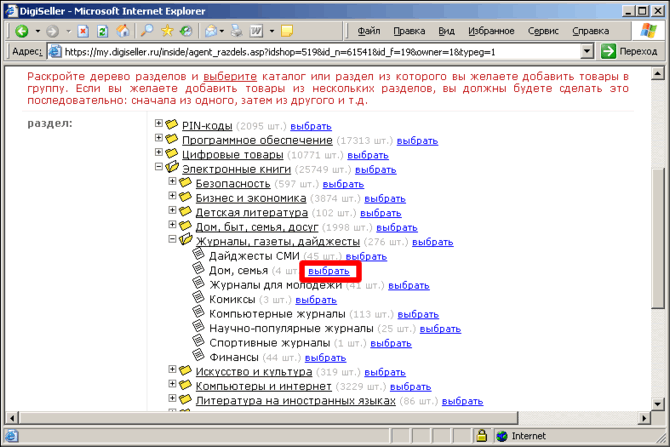Open the Цифровые товары folder link

pyautogui.click(x=233, y=155)
